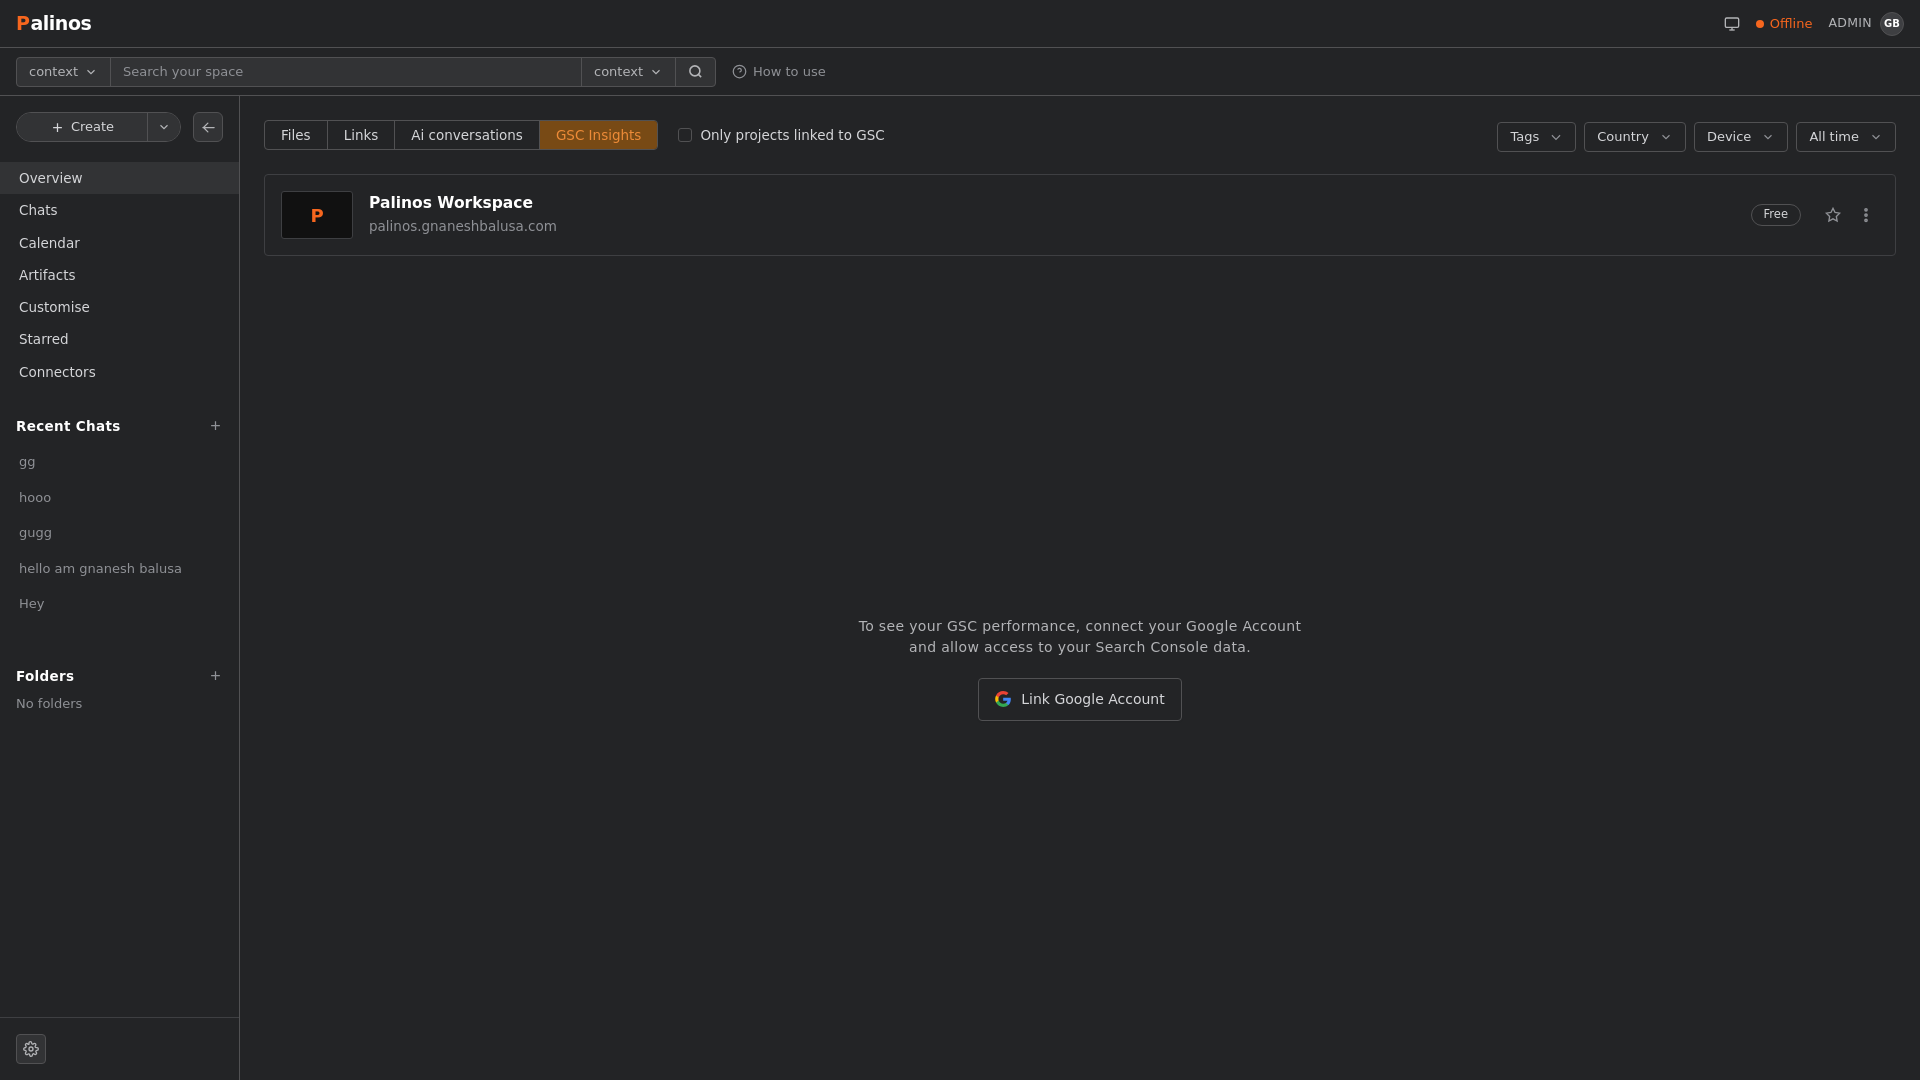
Task: Open the left context dropdown
Action: coord(63,72)
